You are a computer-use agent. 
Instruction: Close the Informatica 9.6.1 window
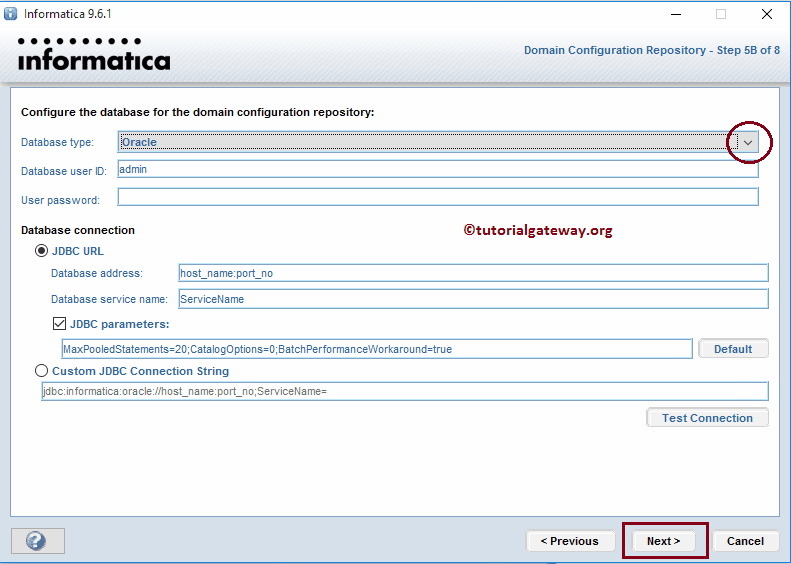[x=766, y=14]
